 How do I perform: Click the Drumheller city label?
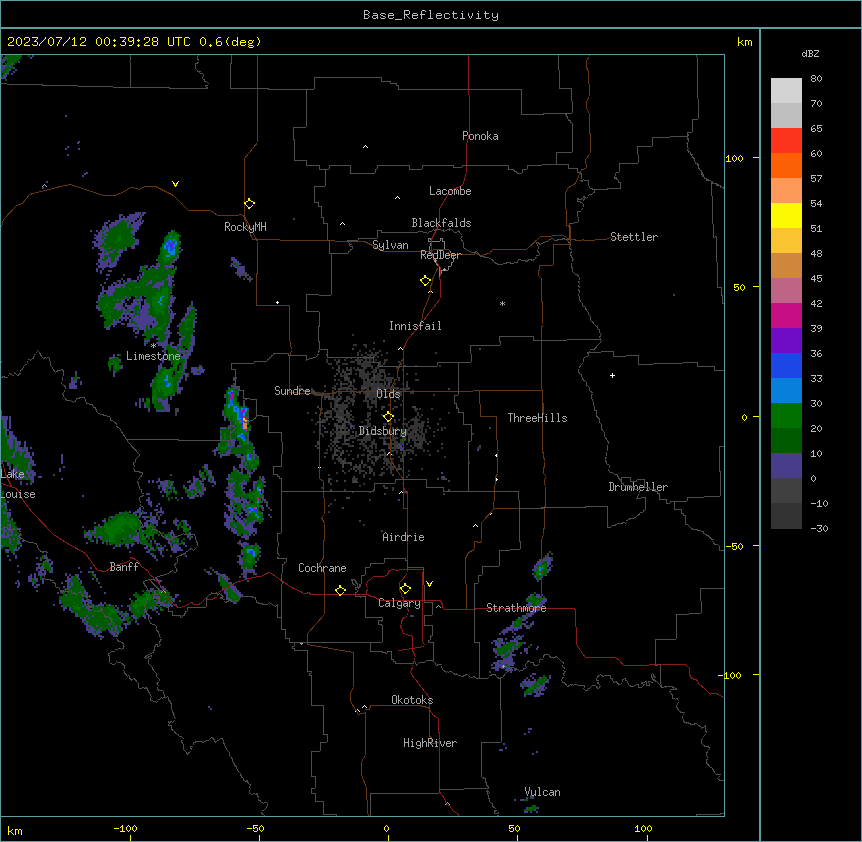[638, 487]
